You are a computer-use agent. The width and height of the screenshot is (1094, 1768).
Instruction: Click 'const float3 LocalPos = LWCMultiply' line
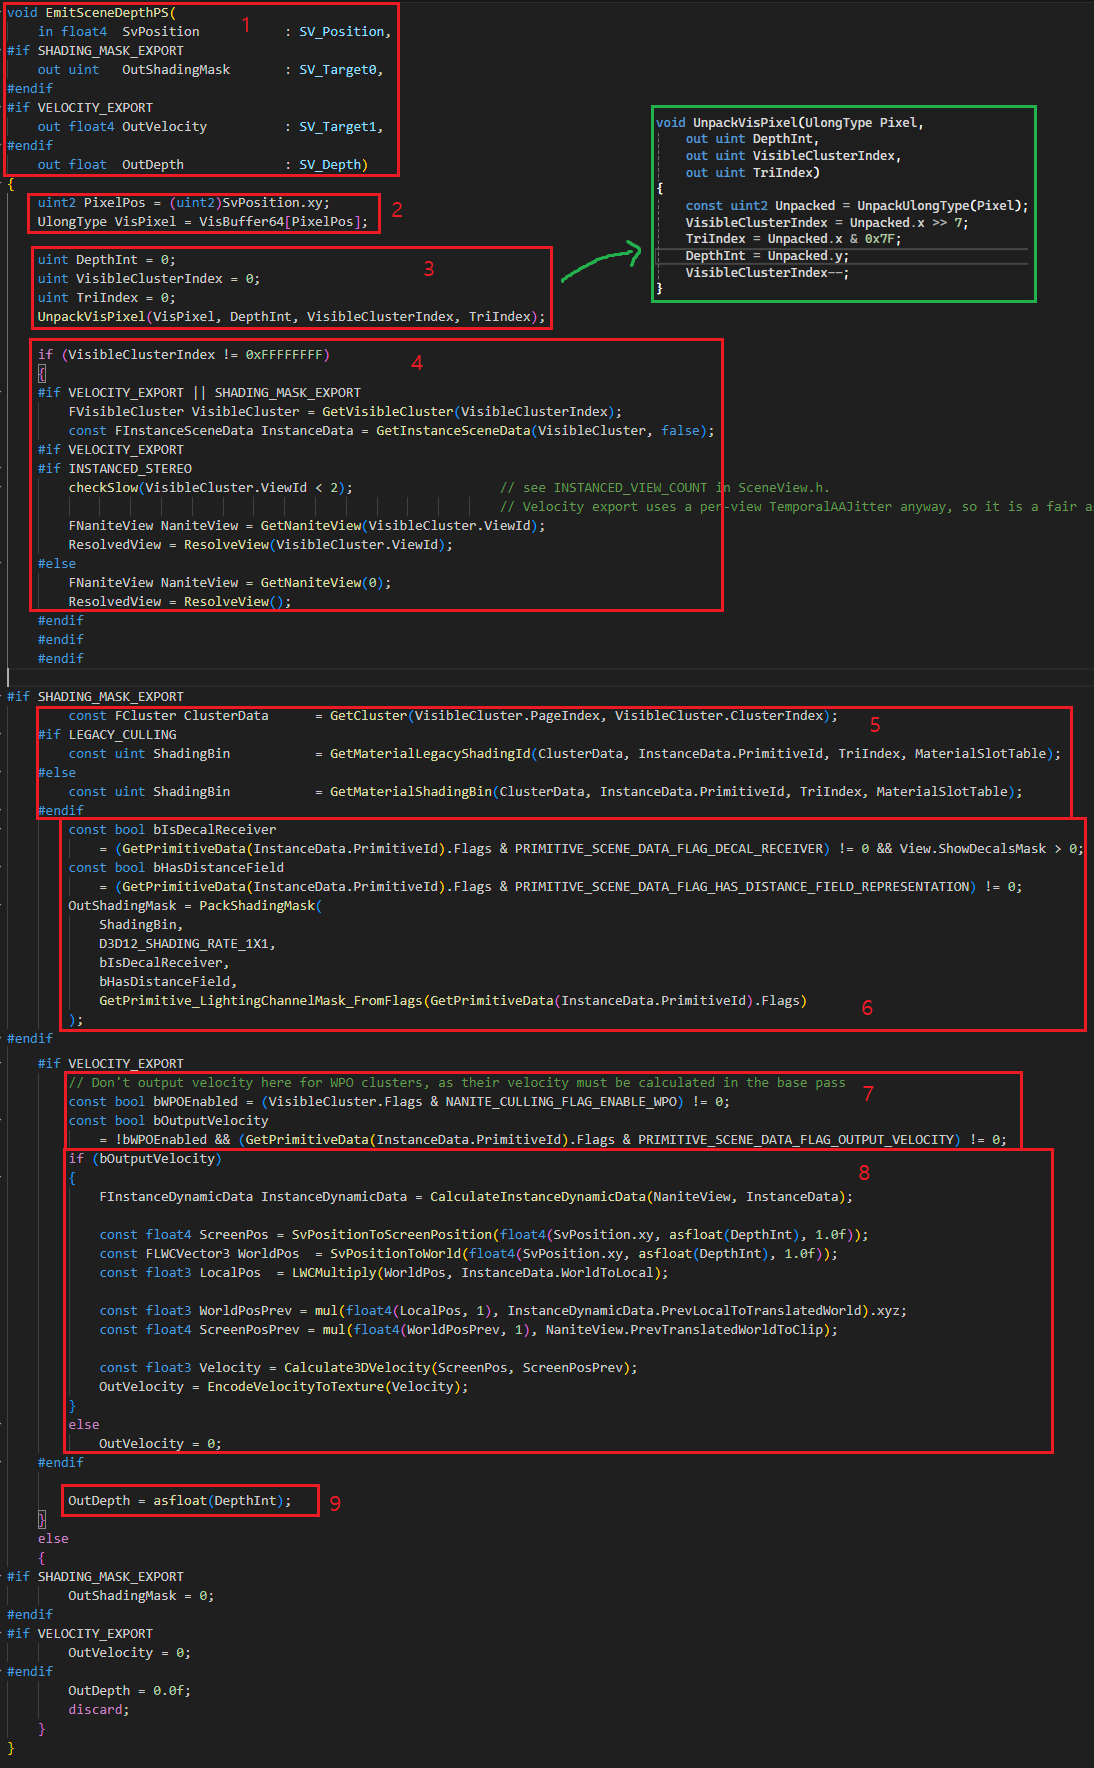(x=384, y=1273)
